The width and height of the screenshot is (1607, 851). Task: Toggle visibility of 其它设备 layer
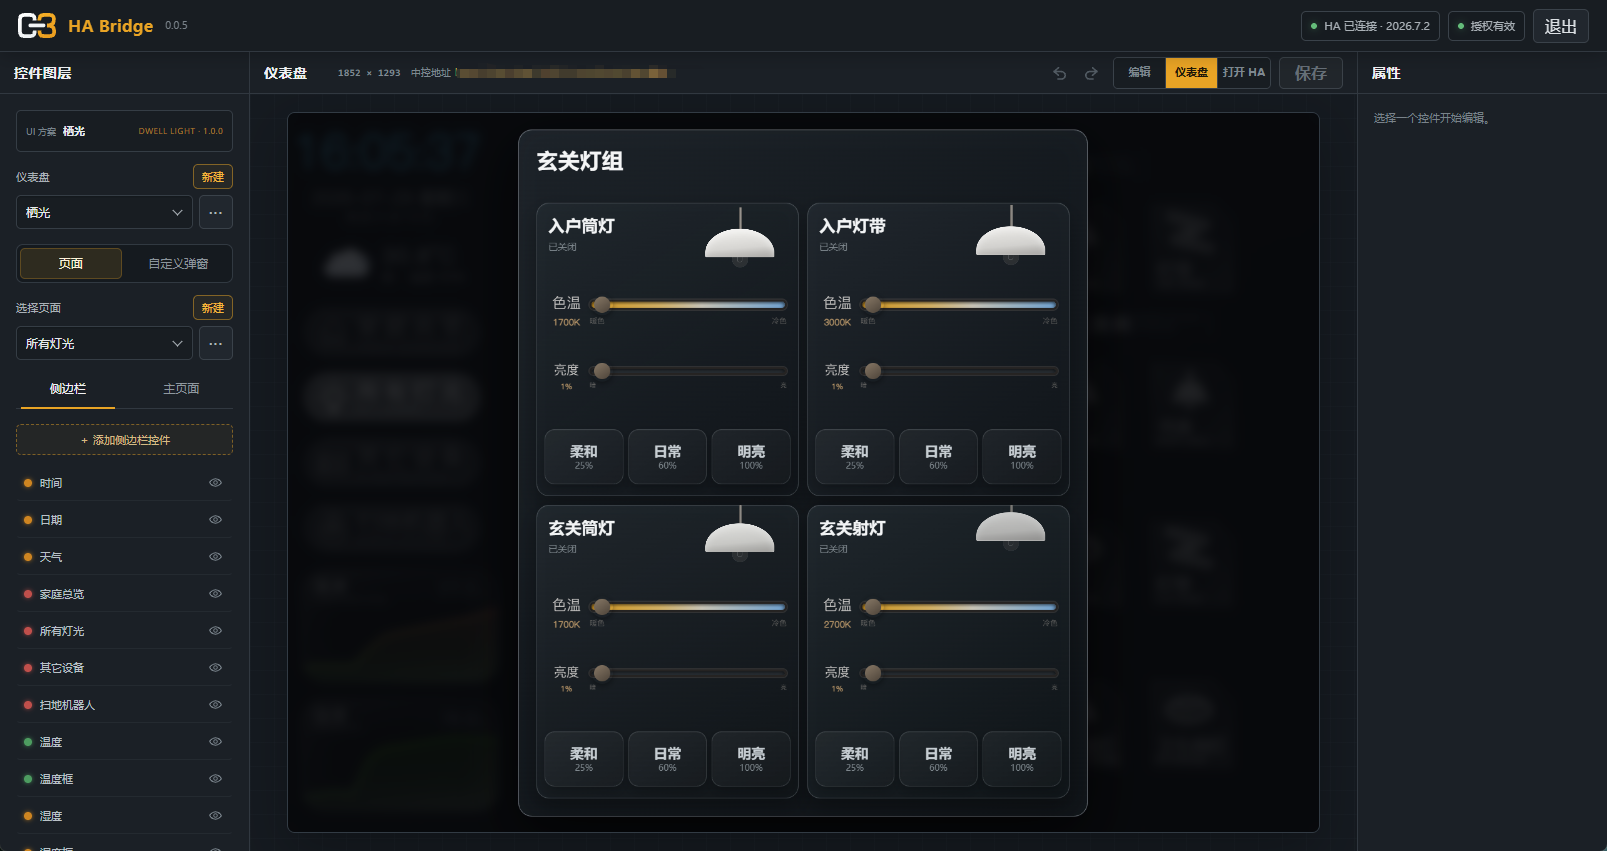(215, 668)
